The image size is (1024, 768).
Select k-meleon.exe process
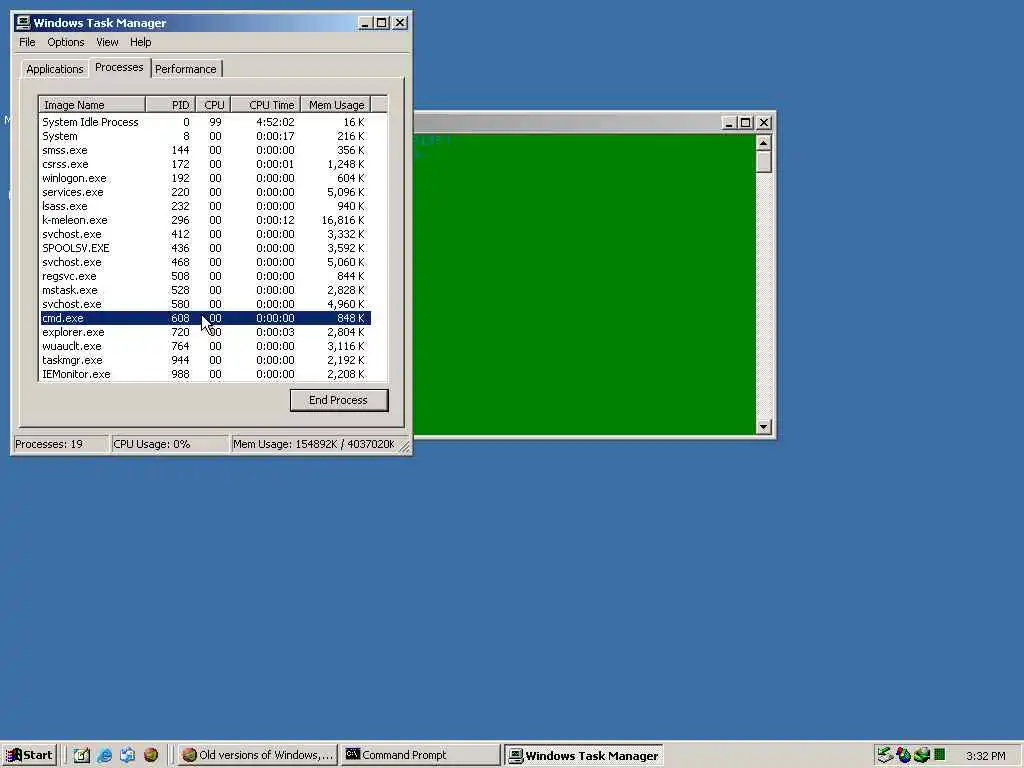tap(205, 220)
